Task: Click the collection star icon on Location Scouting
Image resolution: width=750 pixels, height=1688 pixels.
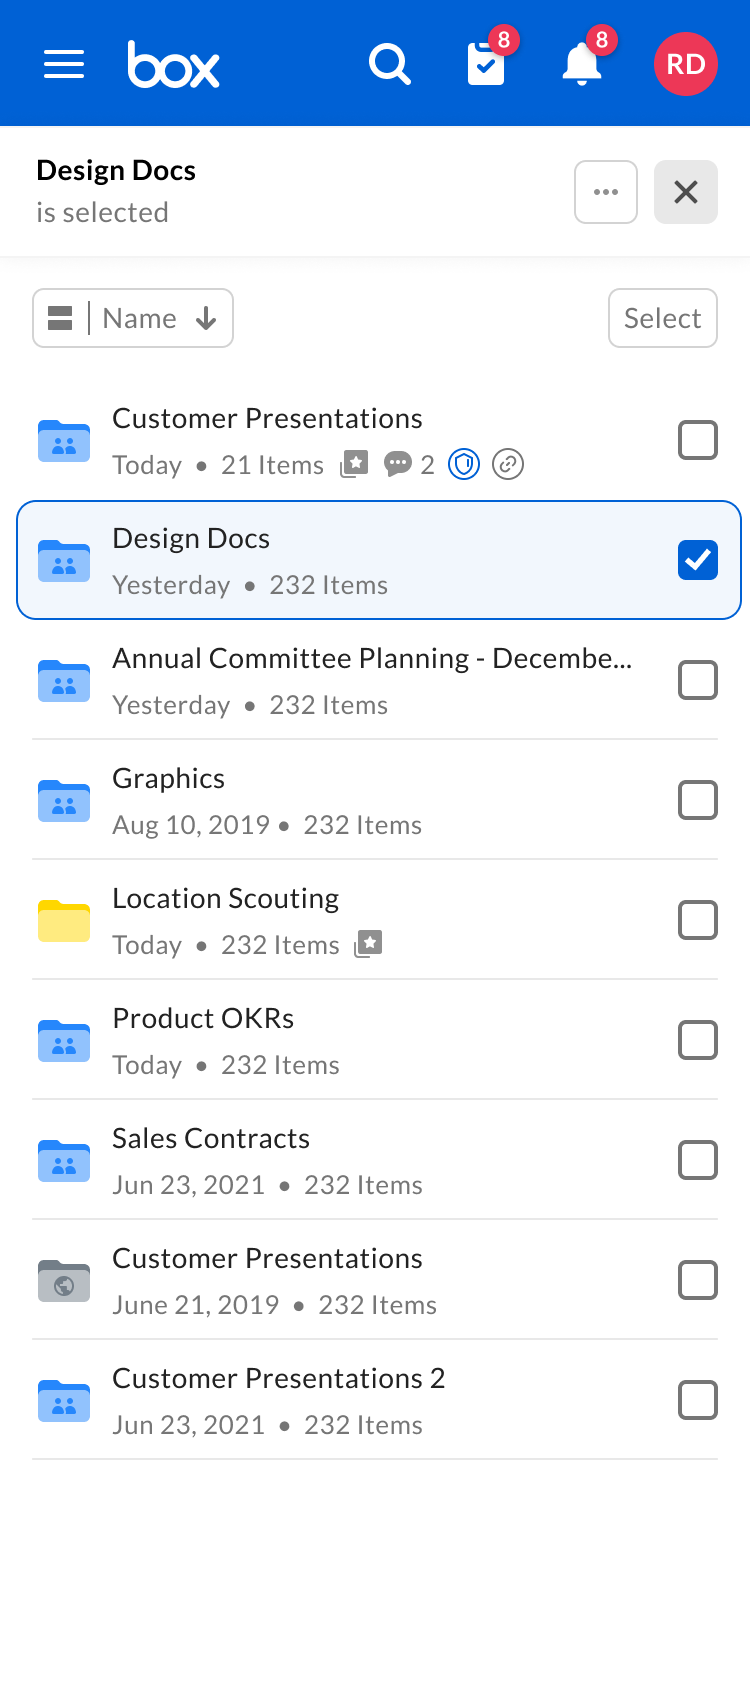Action: pyautogui.click(x=369, y=944)
